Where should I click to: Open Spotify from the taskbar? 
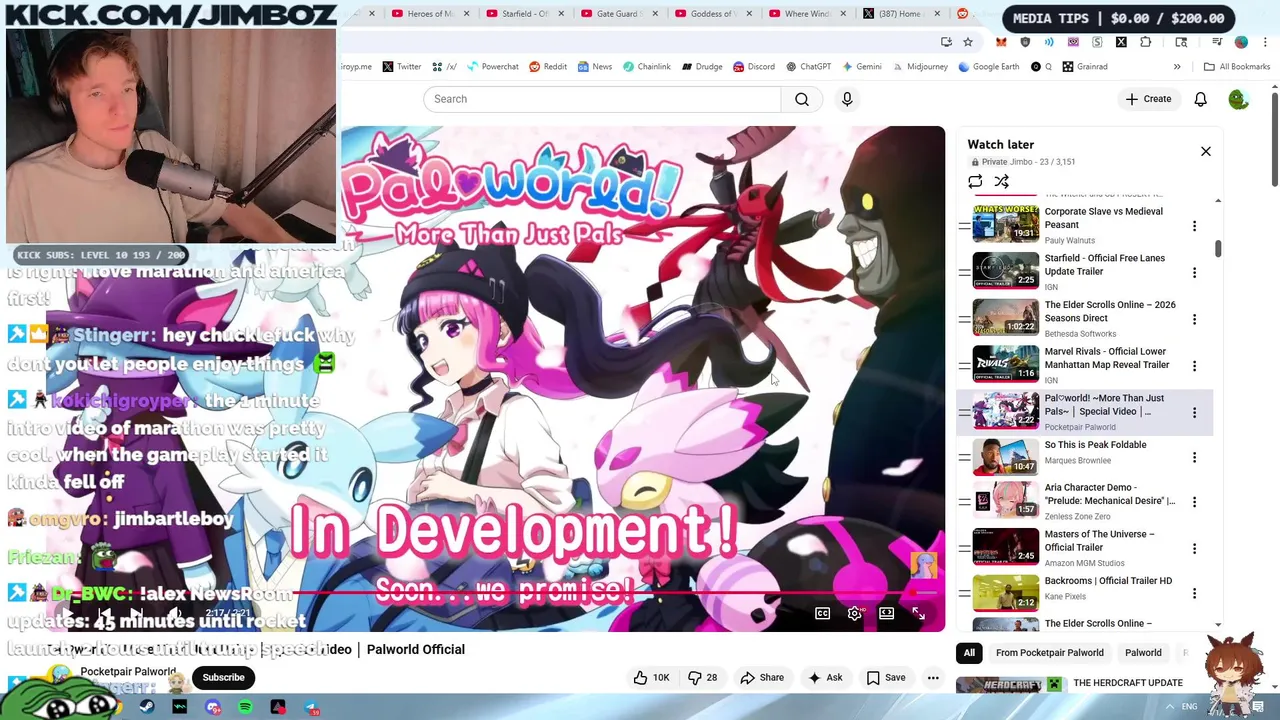click(245, 708)
